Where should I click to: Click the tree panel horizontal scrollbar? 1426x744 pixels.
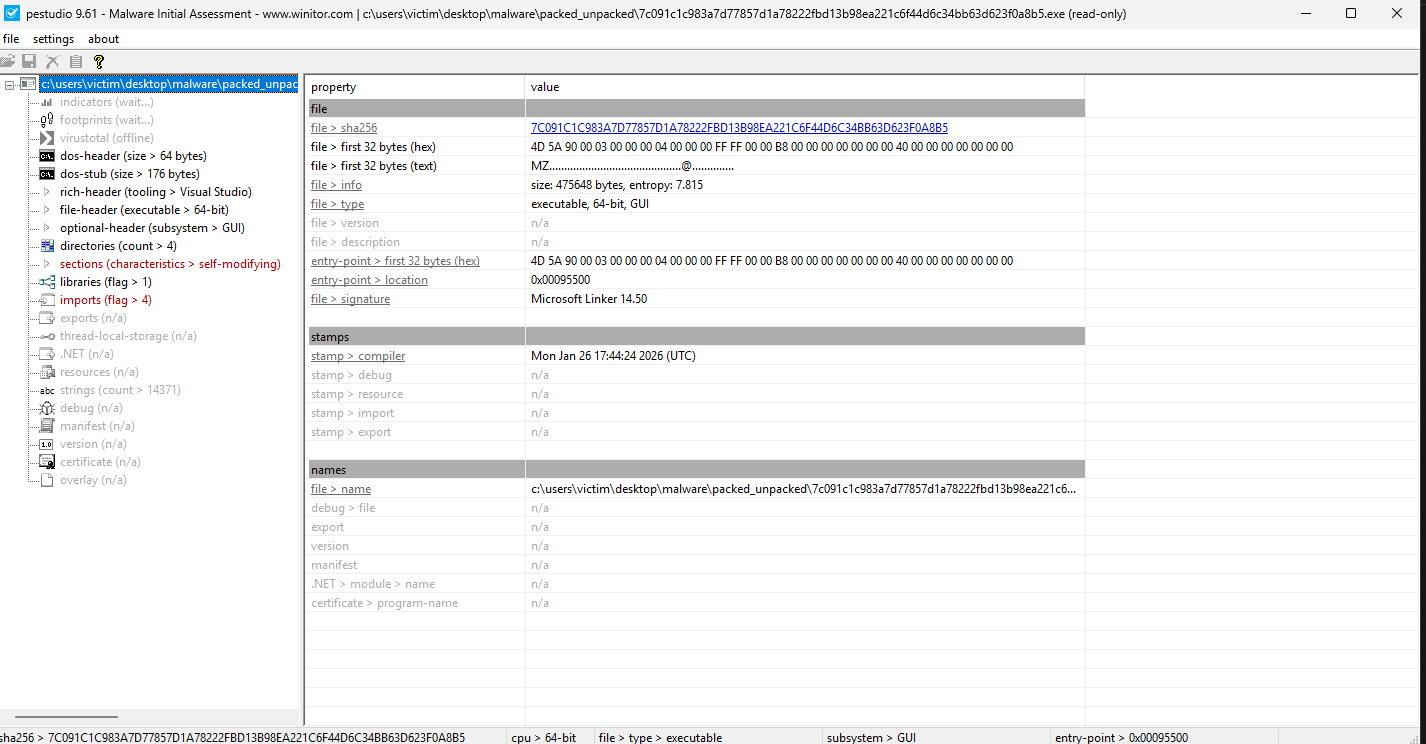(66, 716)
